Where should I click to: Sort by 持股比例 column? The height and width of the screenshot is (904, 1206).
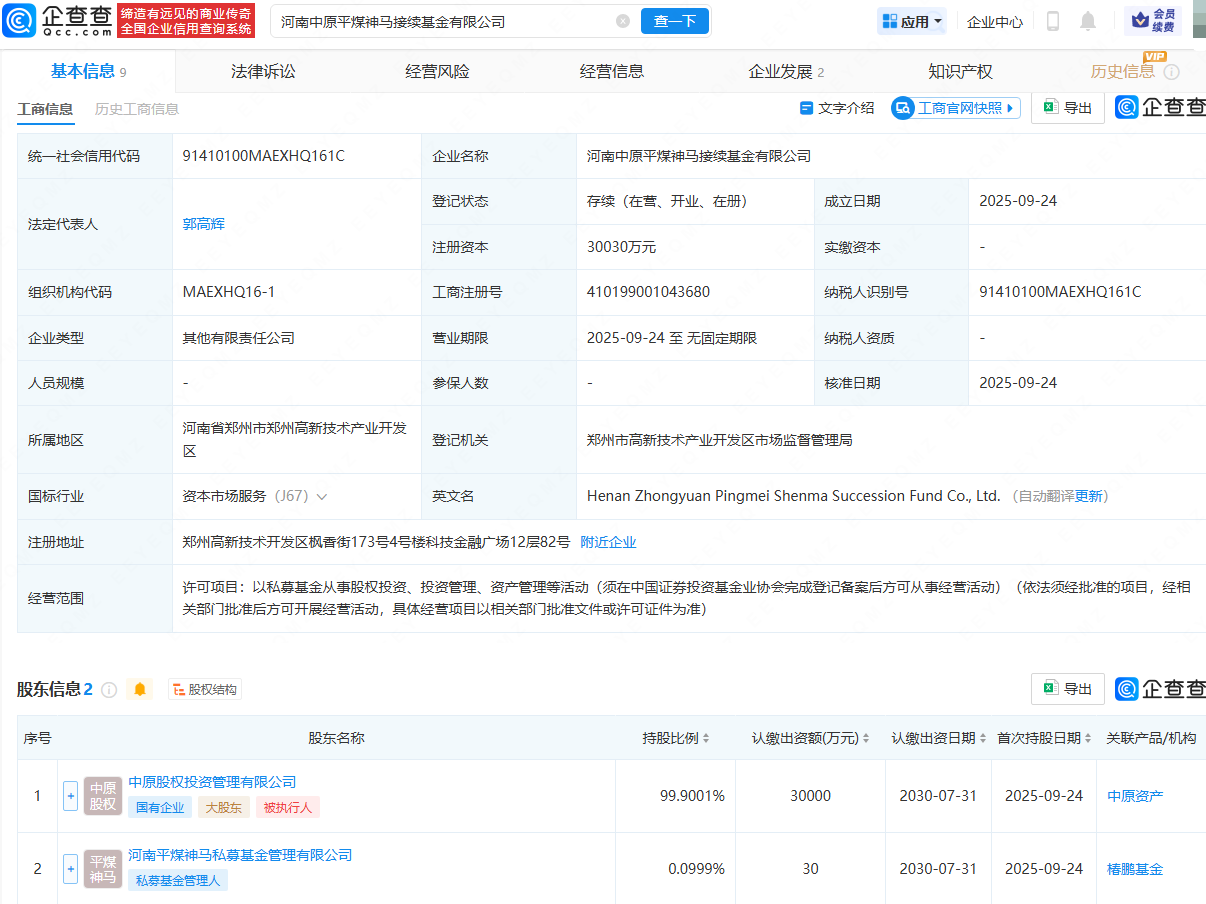click(x=676, y=738)
